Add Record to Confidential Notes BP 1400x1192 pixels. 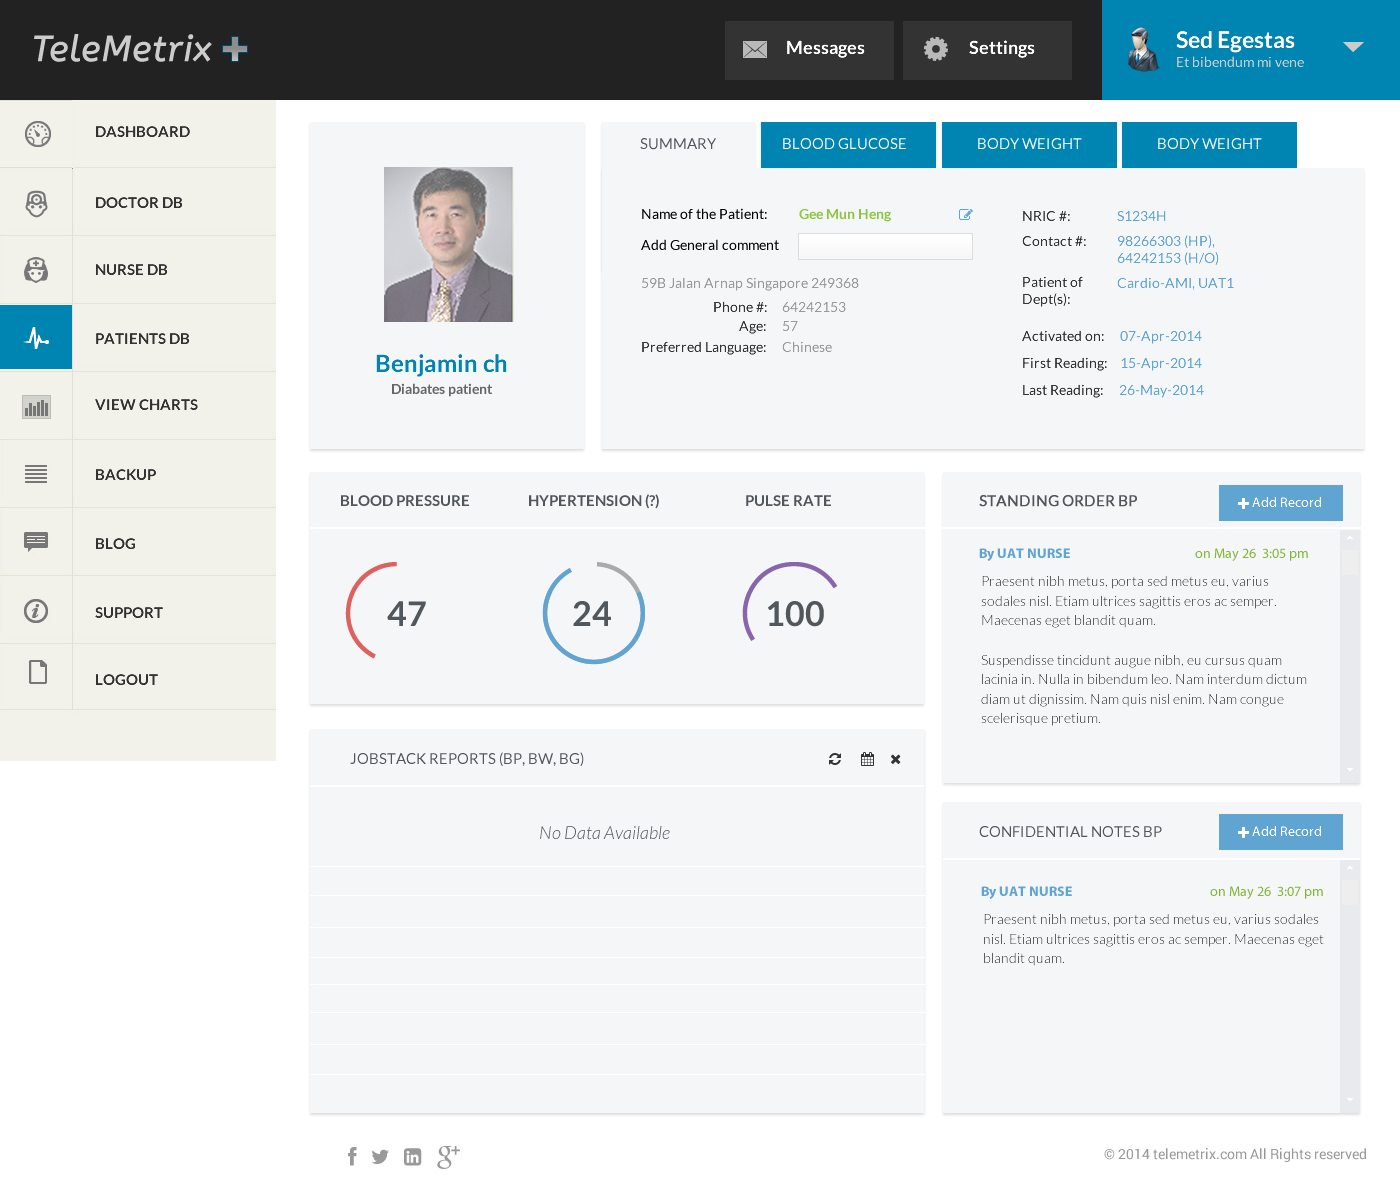(x=1280, y=832)
